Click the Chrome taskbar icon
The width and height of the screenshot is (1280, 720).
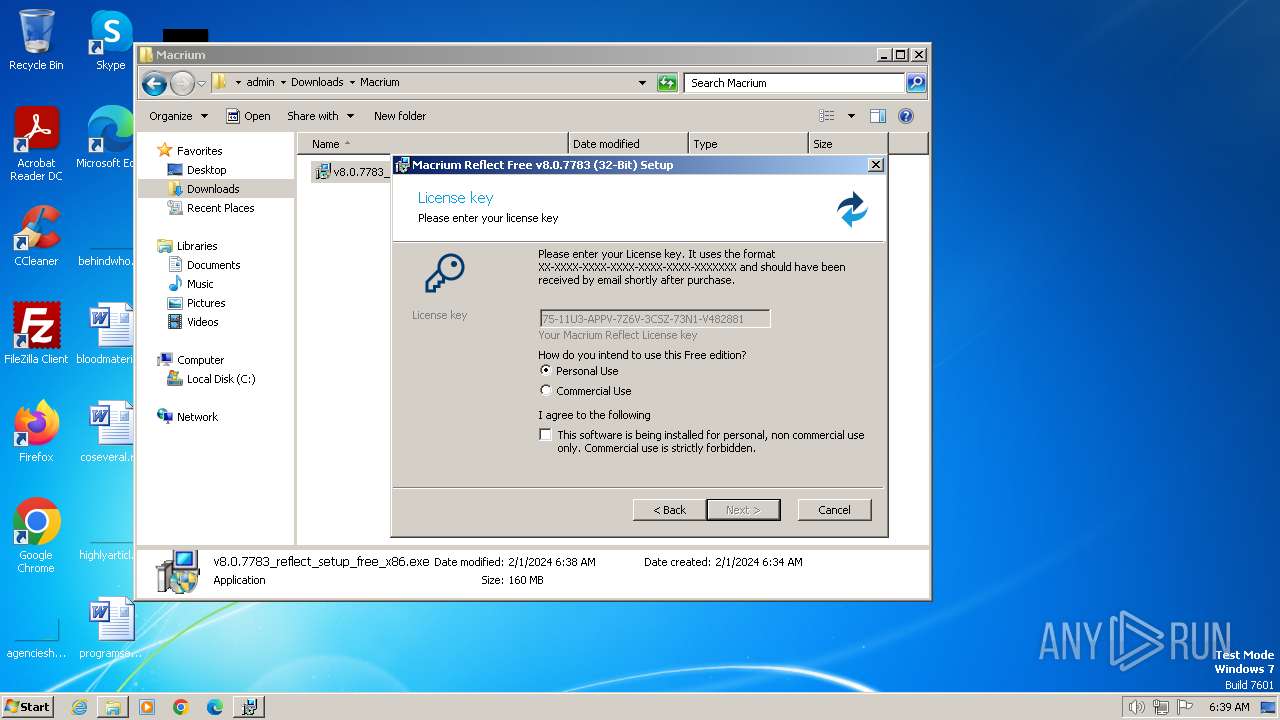click(181, 707)
